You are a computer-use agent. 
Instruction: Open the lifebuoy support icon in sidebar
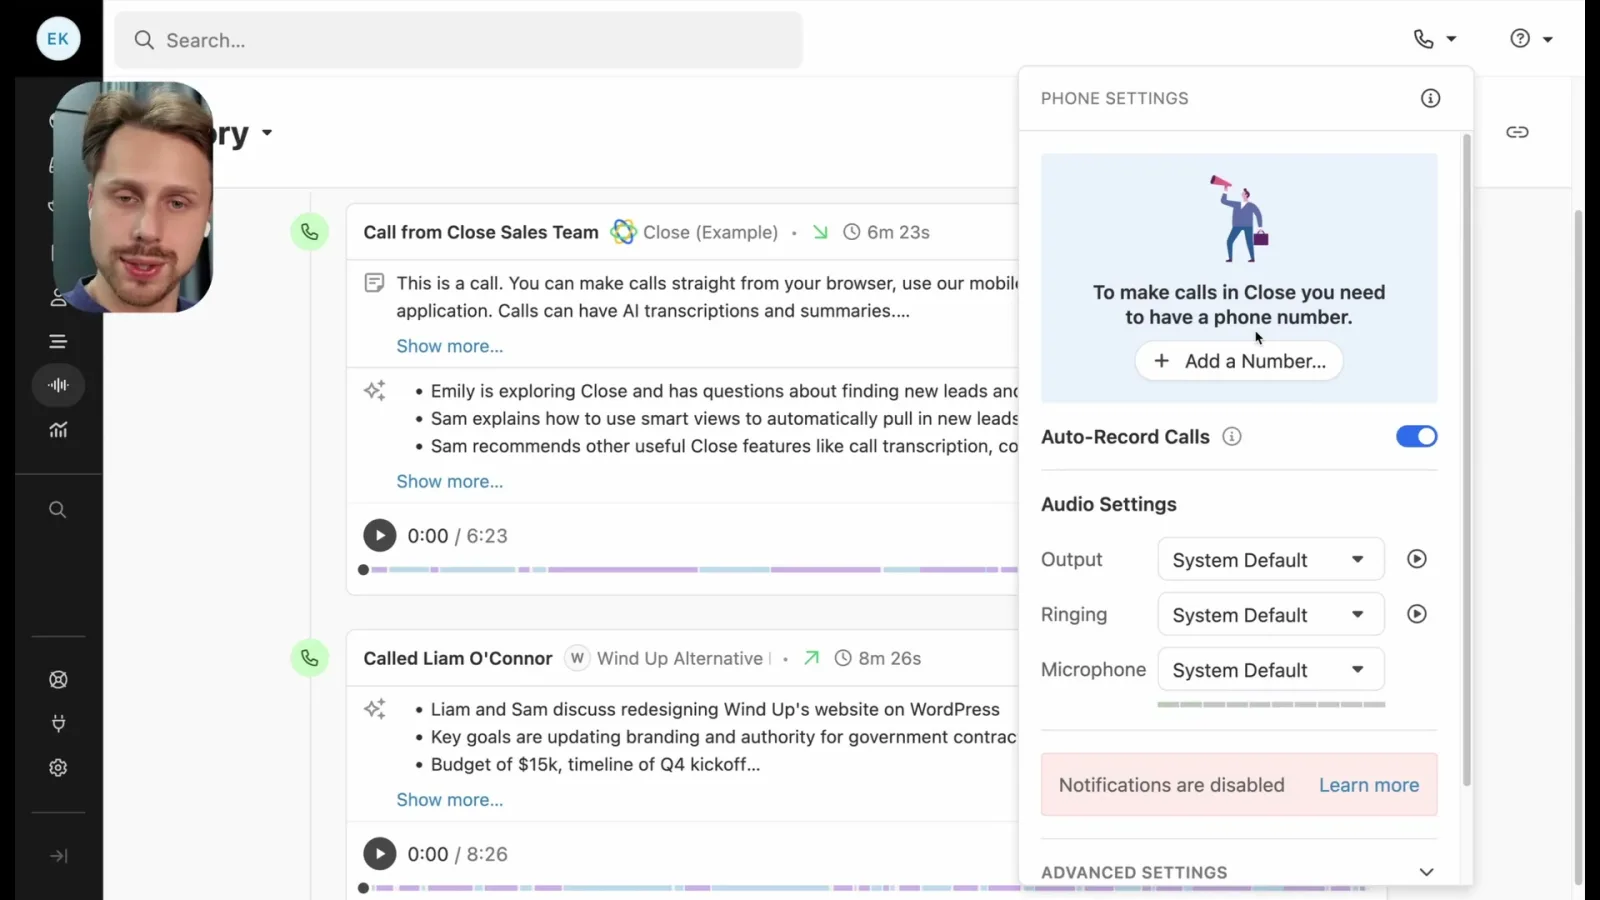58,680
